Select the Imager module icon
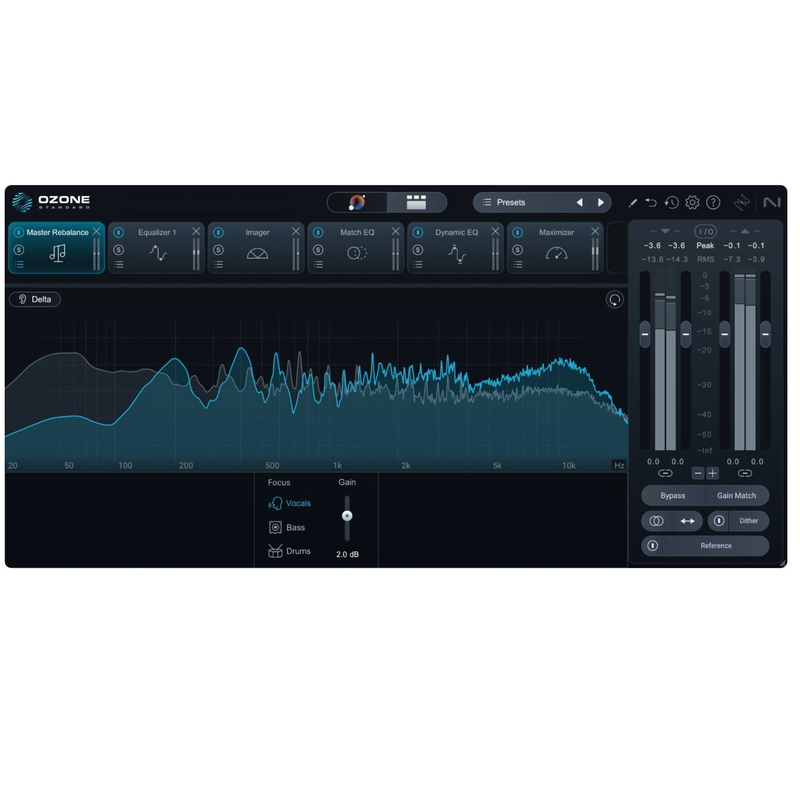The width and height of the screenshot is (800, 800). pos(257,254)
